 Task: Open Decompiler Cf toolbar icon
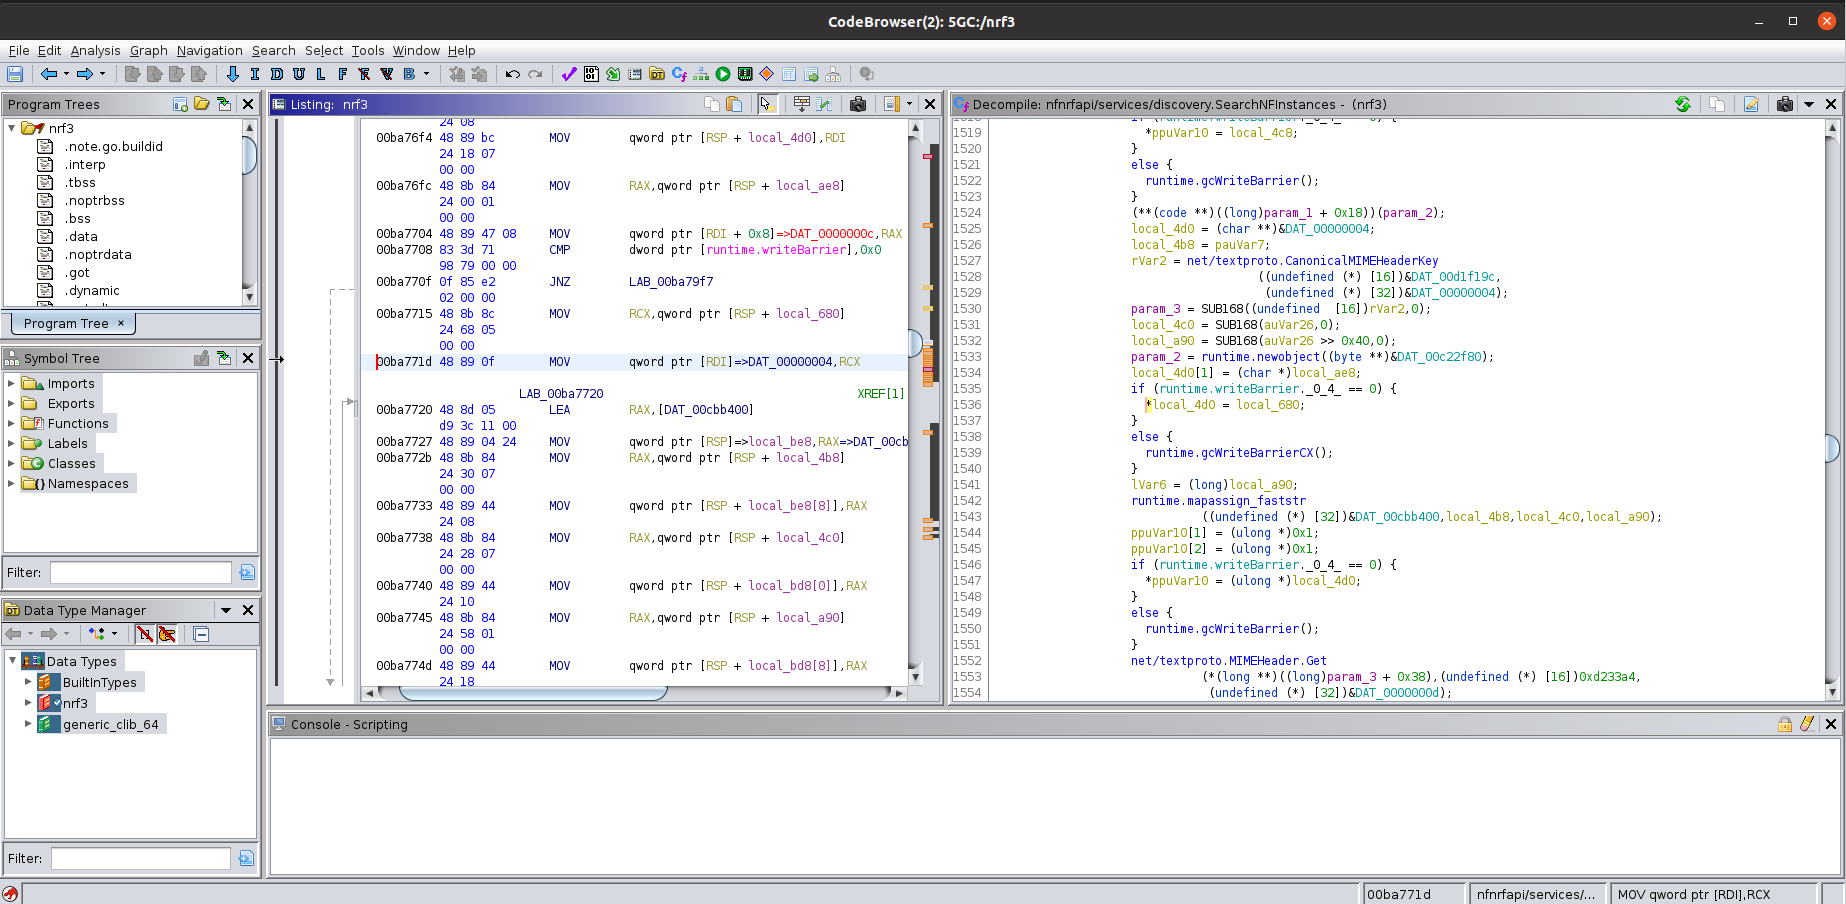click(x=679, y=74)
